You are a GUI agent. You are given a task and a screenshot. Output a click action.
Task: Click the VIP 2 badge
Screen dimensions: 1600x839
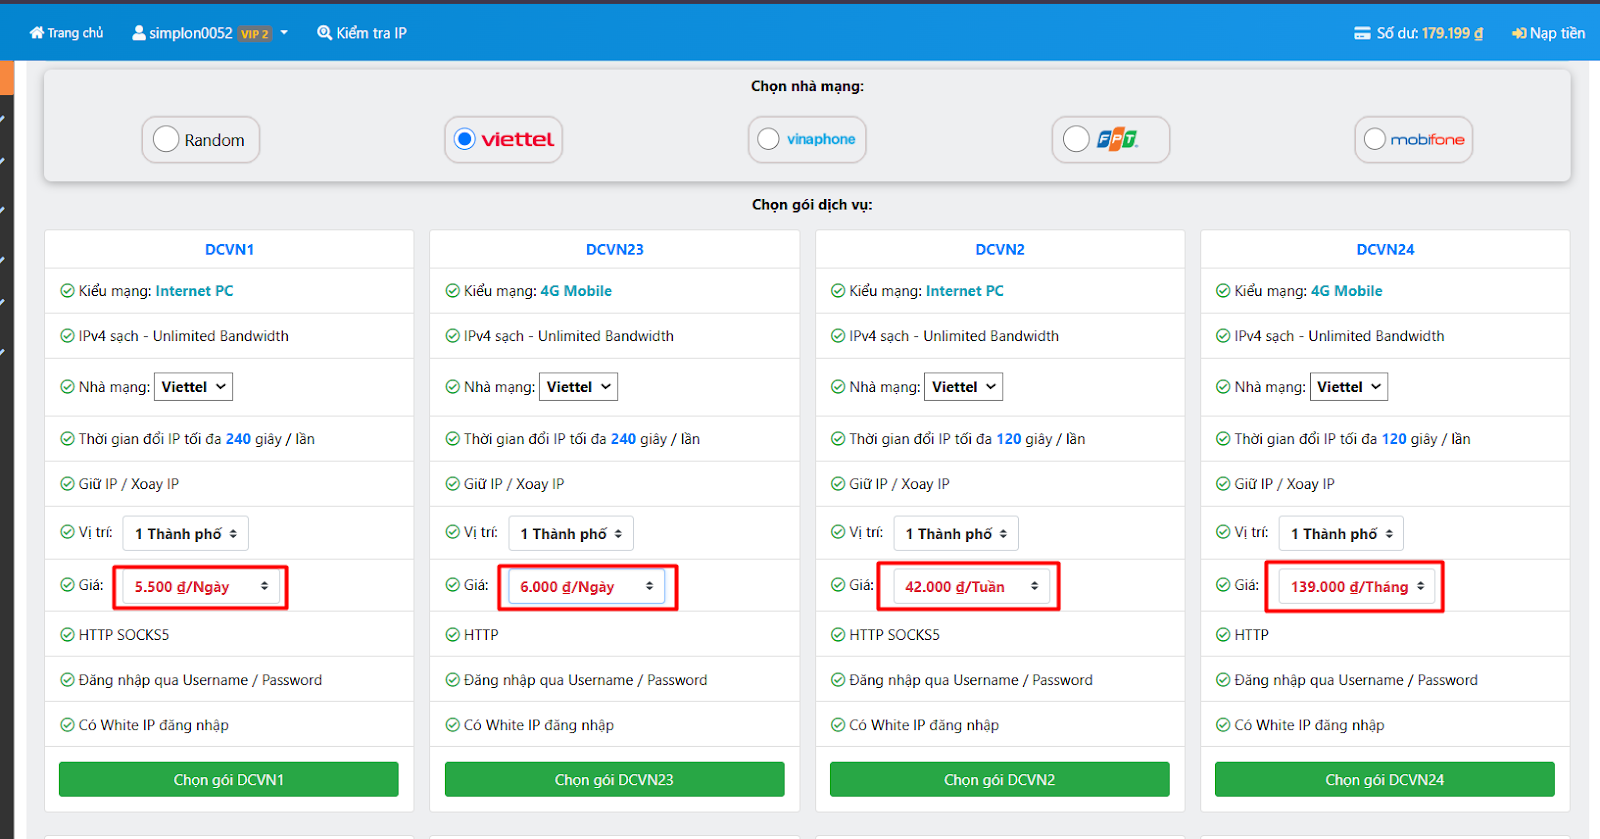[254, 34]
